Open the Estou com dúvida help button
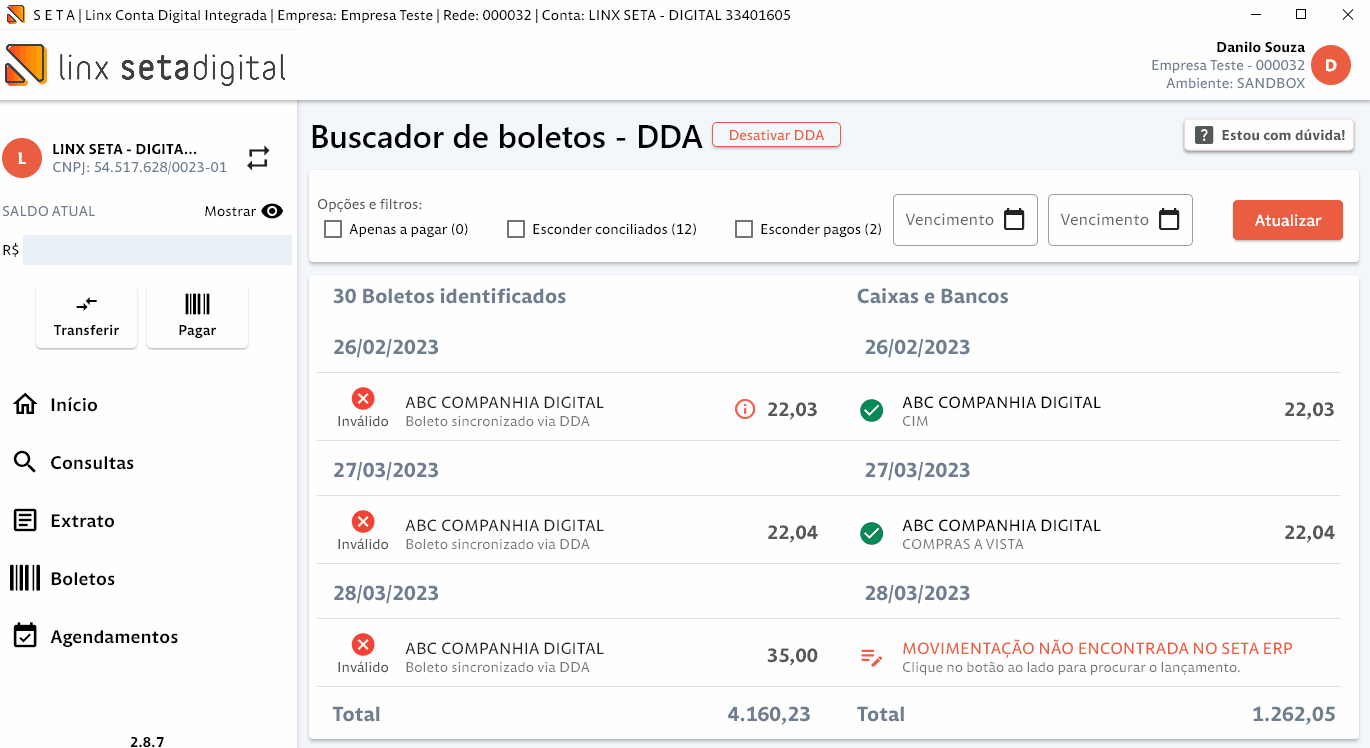The width and height of the screenshot is (1370, 748). coord(1269,135)
